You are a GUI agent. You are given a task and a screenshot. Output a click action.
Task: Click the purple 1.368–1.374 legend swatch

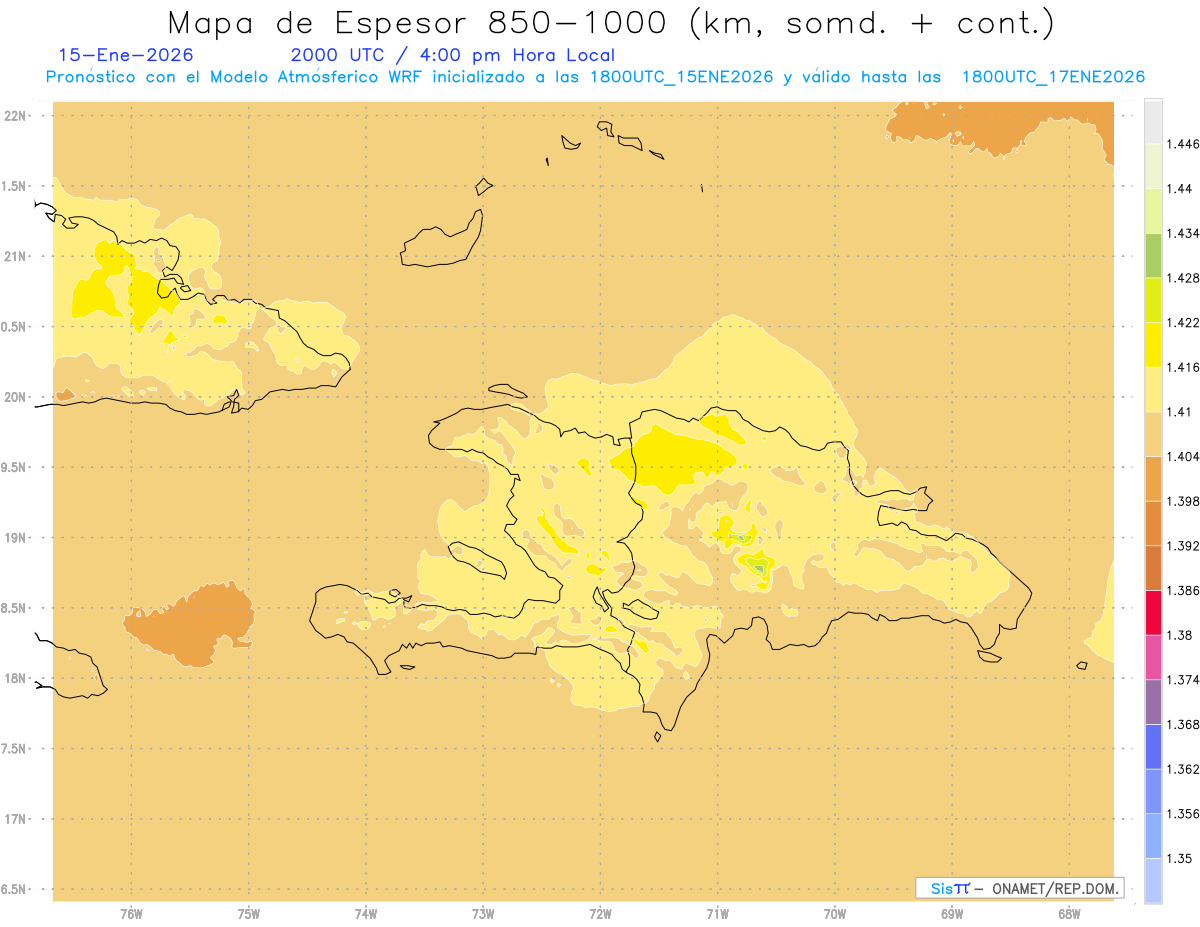coord(1153,702)
